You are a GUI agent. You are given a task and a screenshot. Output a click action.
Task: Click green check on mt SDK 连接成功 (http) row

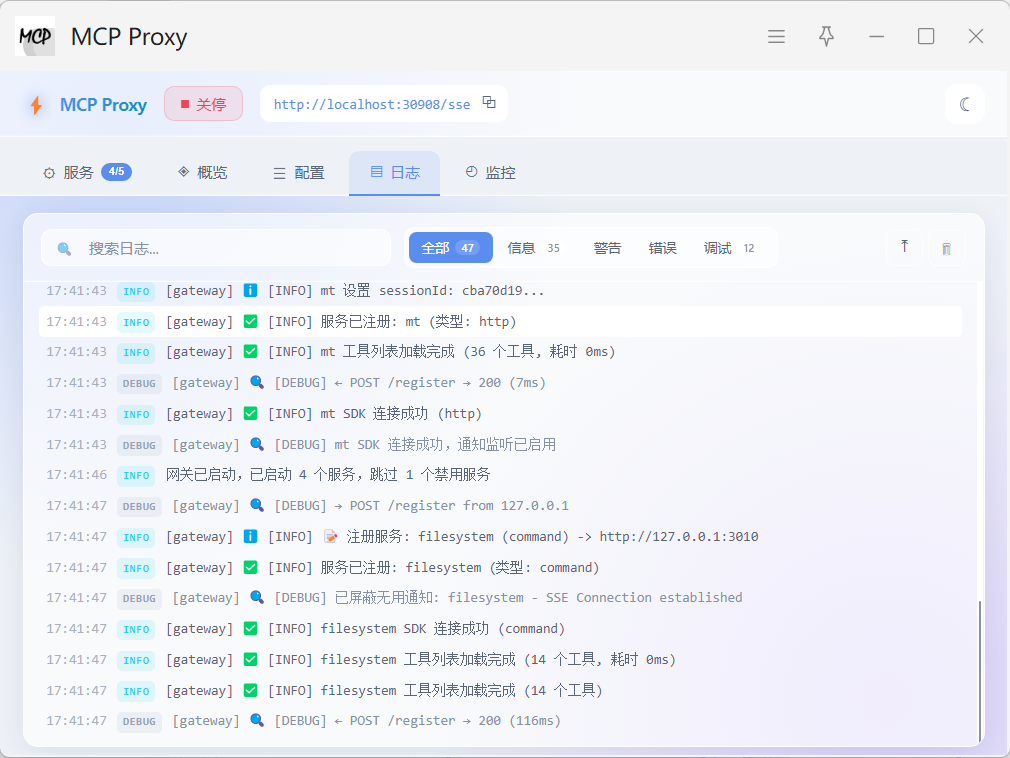click(251, 413)
